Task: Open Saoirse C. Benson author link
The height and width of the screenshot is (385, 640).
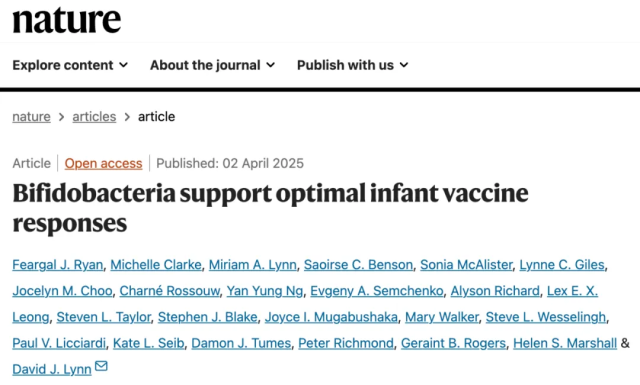Action: point(358,265)
